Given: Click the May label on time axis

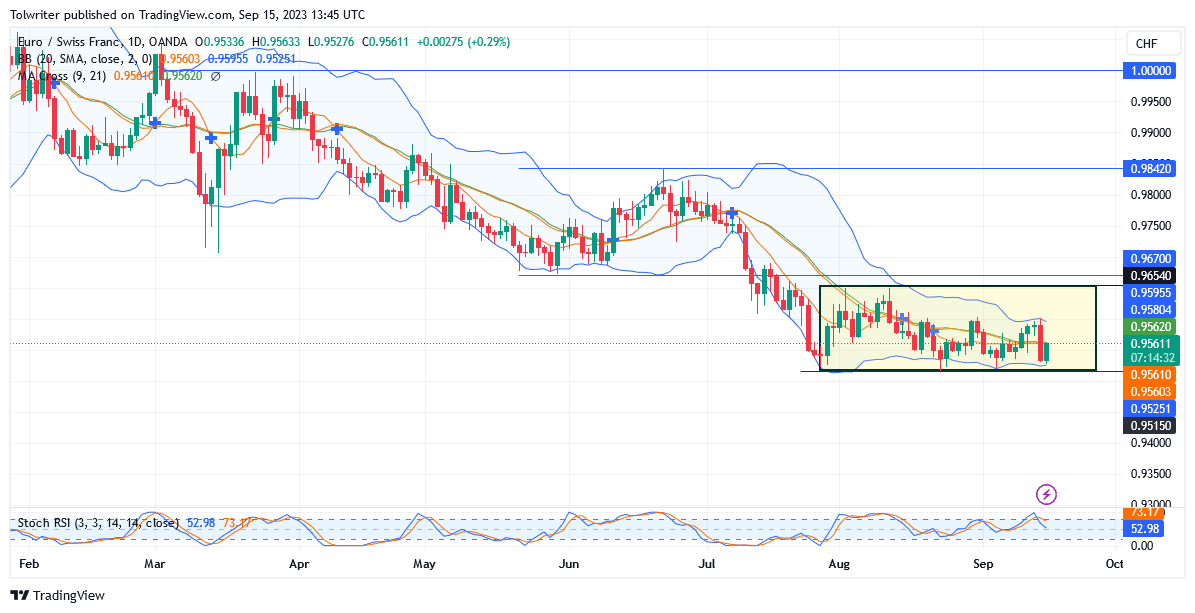Looking at the screenshot, I should (x=424, y=565).
